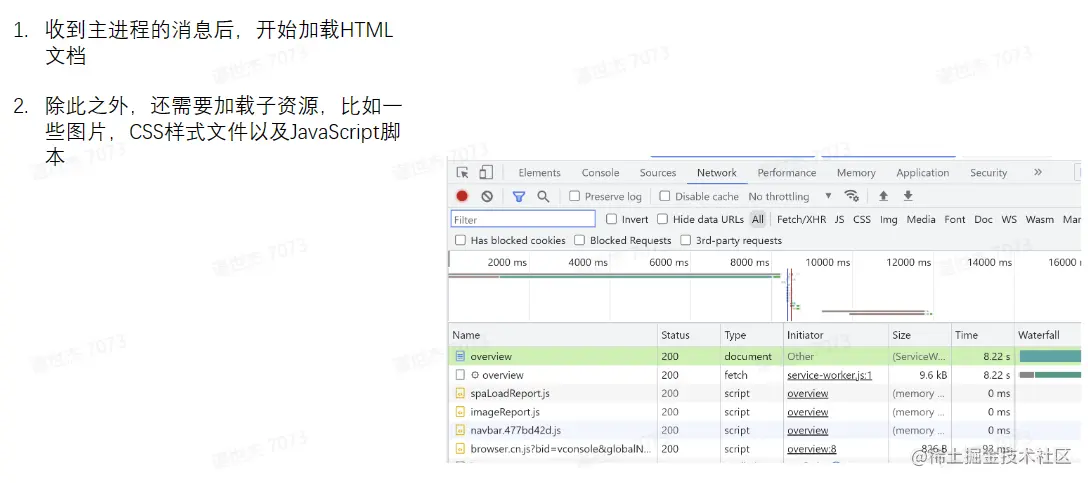Sort by the Type column header

tap(752, 335)
